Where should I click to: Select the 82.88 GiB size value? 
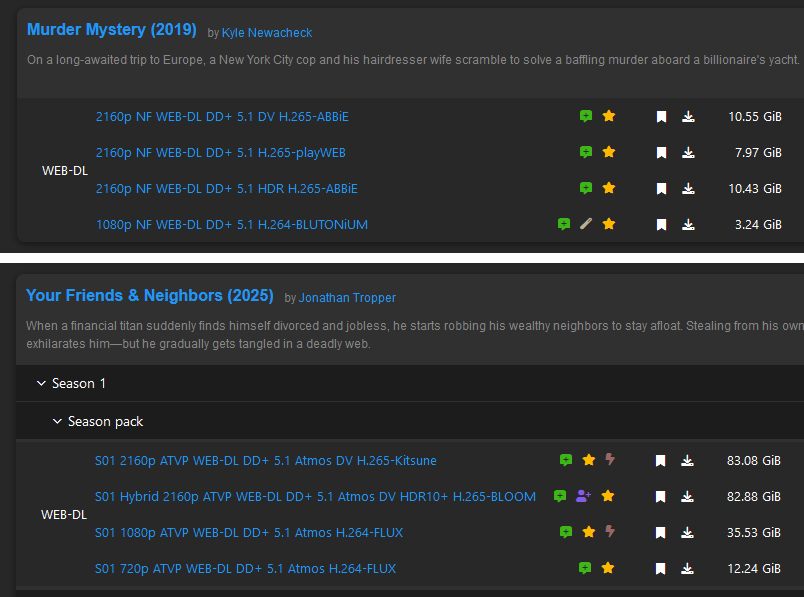click(754, 496)
